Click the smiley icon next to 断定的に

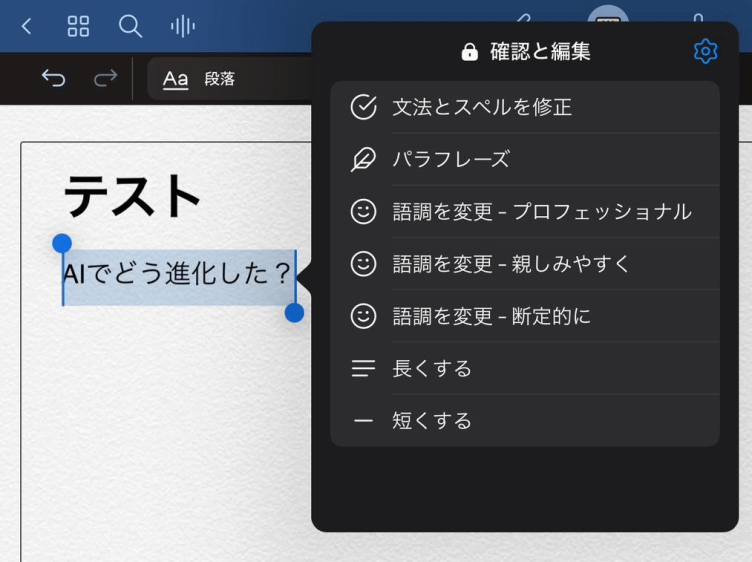364,316
